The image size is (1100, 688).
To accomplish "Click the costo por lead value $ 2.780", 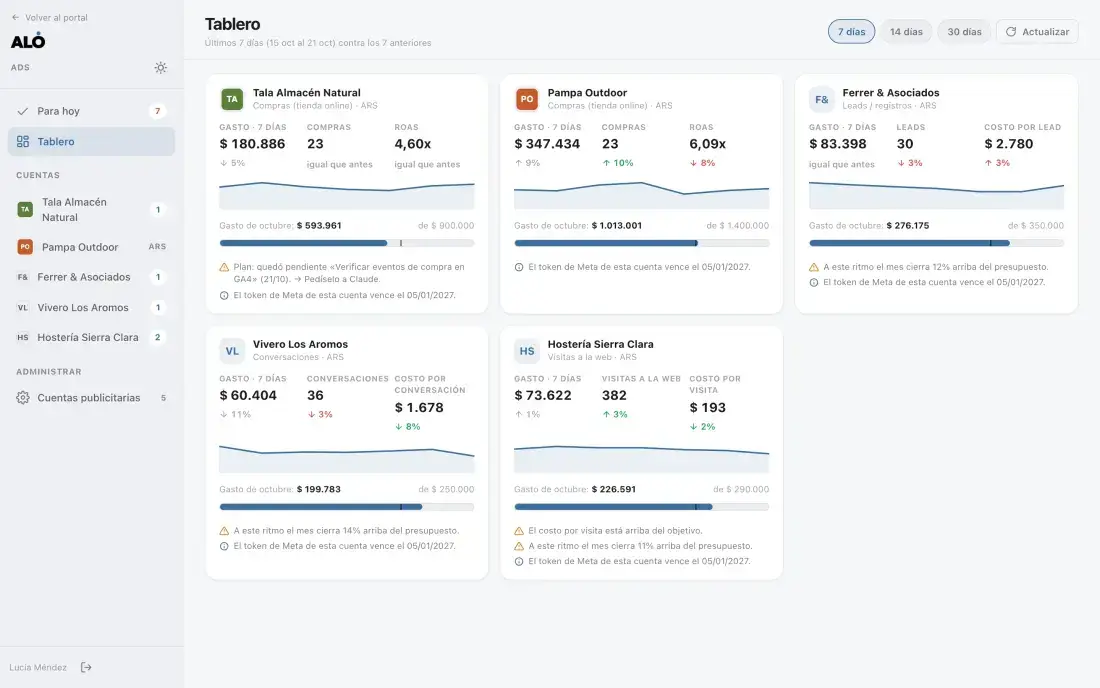I will click(1009, 144).
